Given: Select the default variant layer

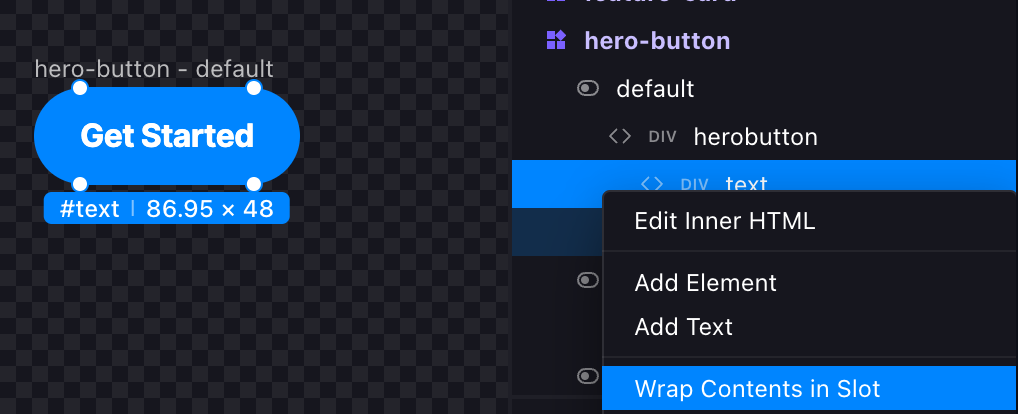Looking at the screenshot, I should coord(655,89).
